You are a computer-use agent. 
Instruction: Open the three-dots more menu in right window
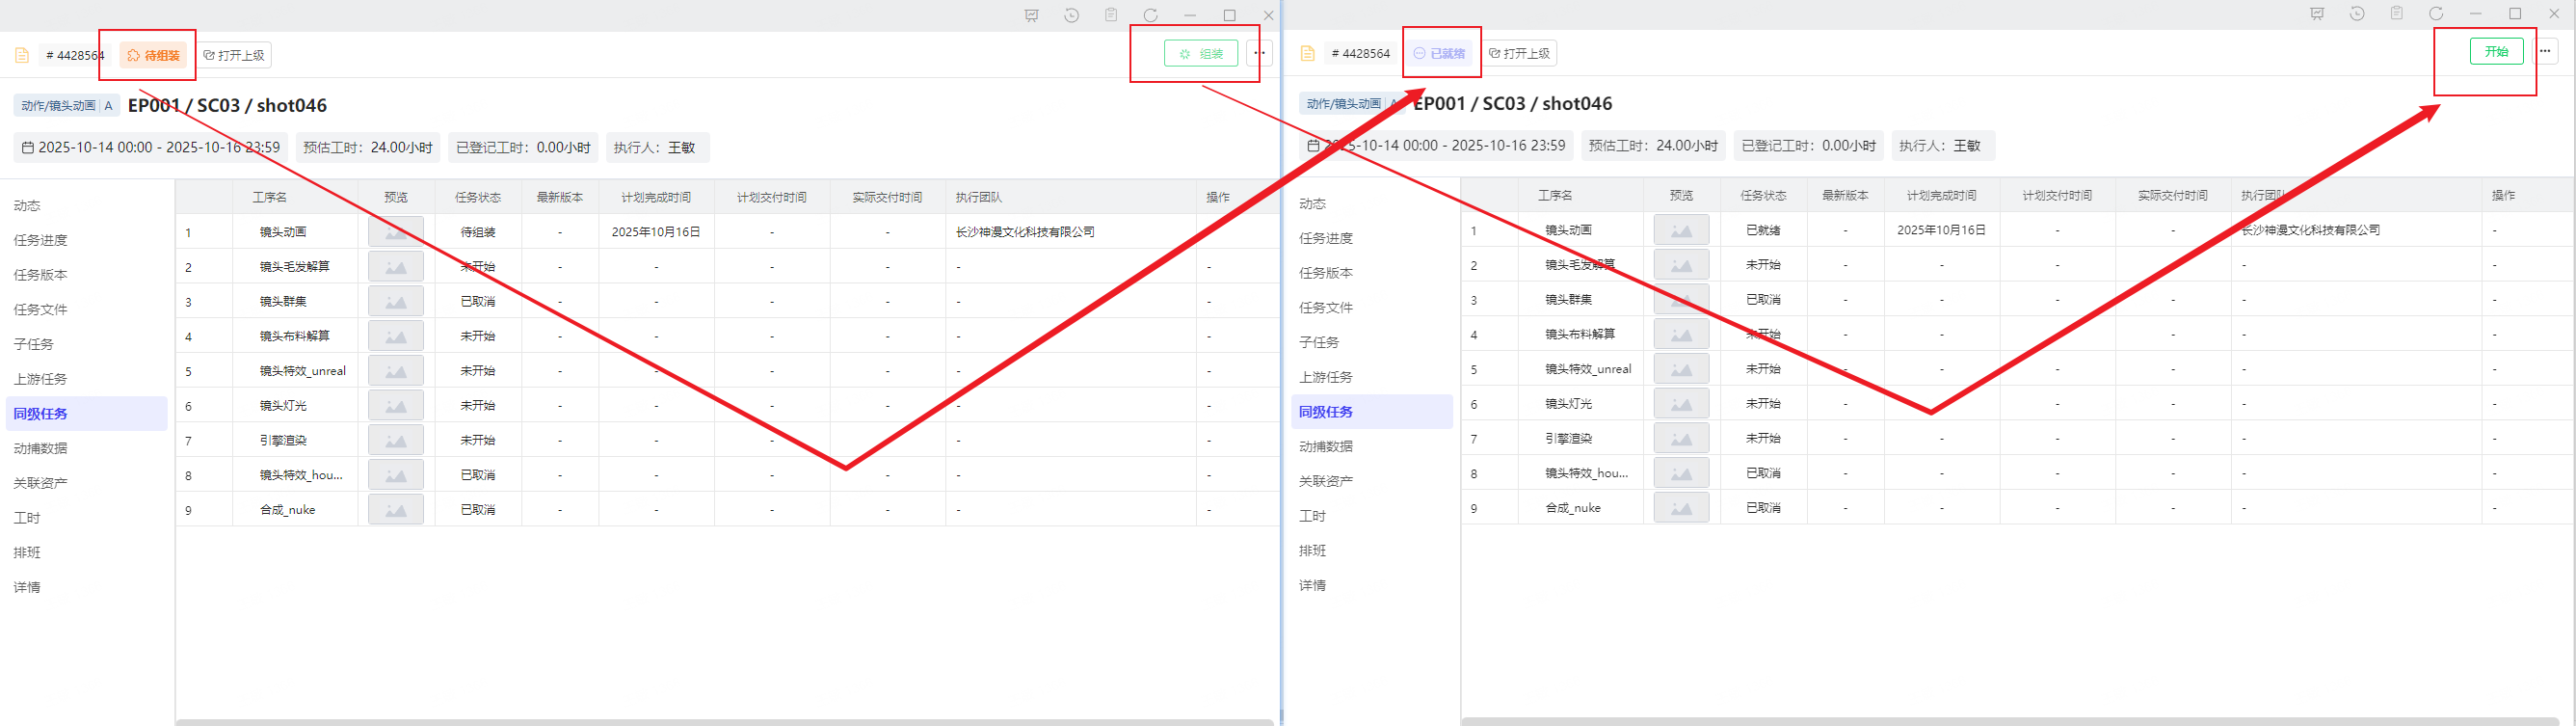(2545, 52)
